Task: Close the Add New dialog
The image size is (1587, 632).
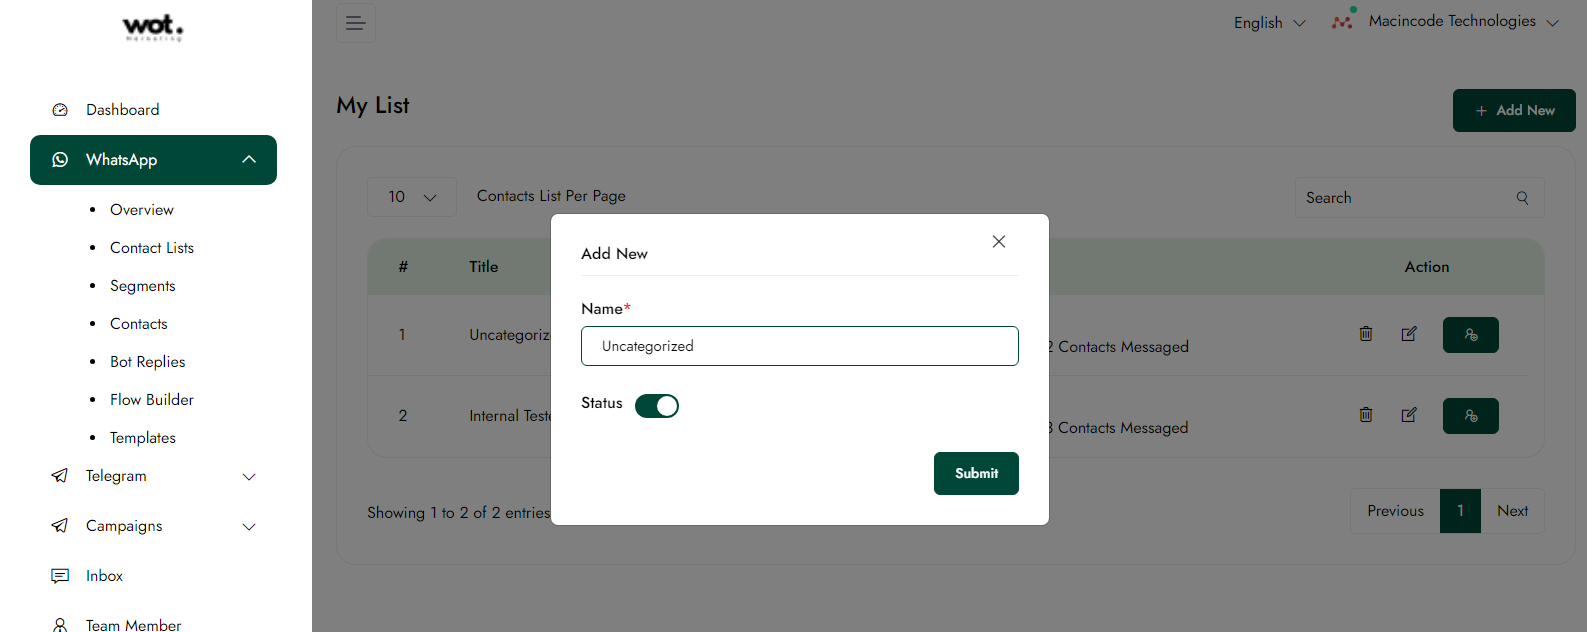Action: click(x=998, y=242)
